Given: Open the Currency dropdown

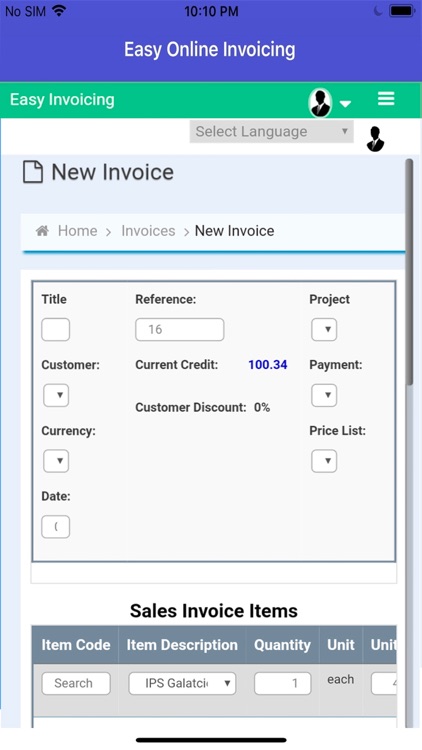Looking at the screenshot, I should pyautogui.click(x=56, y=461).
